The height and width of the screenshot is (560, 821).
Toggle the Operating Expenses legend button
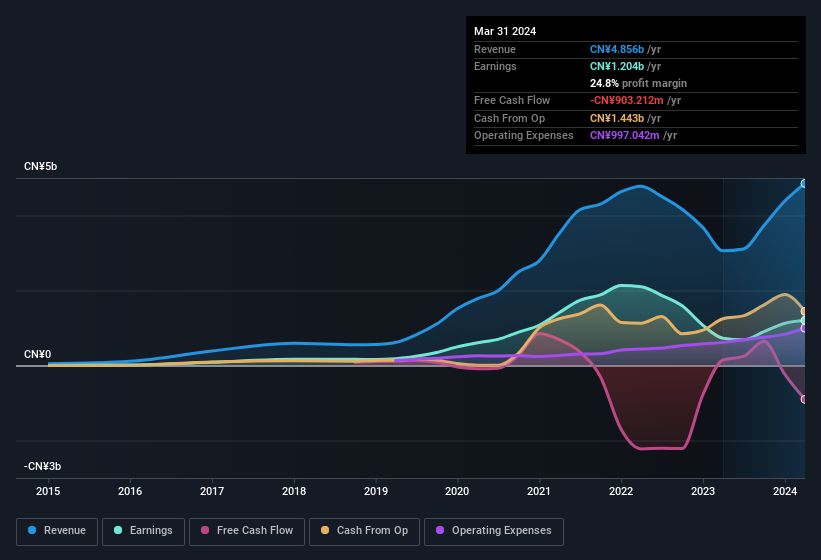click(494, 531)
